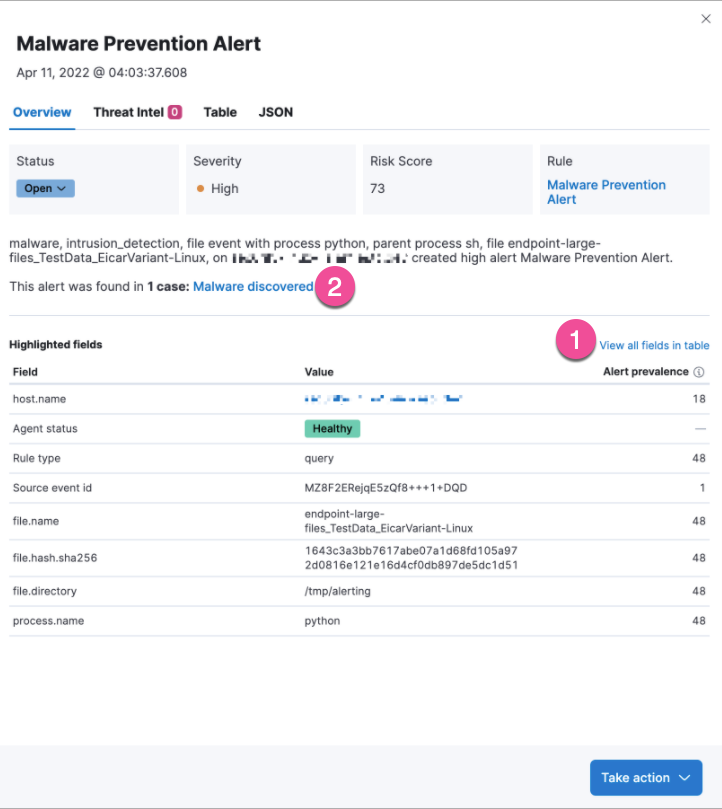Open the Malware discovered case link
The image size is (722, 809).
(253, 287)
